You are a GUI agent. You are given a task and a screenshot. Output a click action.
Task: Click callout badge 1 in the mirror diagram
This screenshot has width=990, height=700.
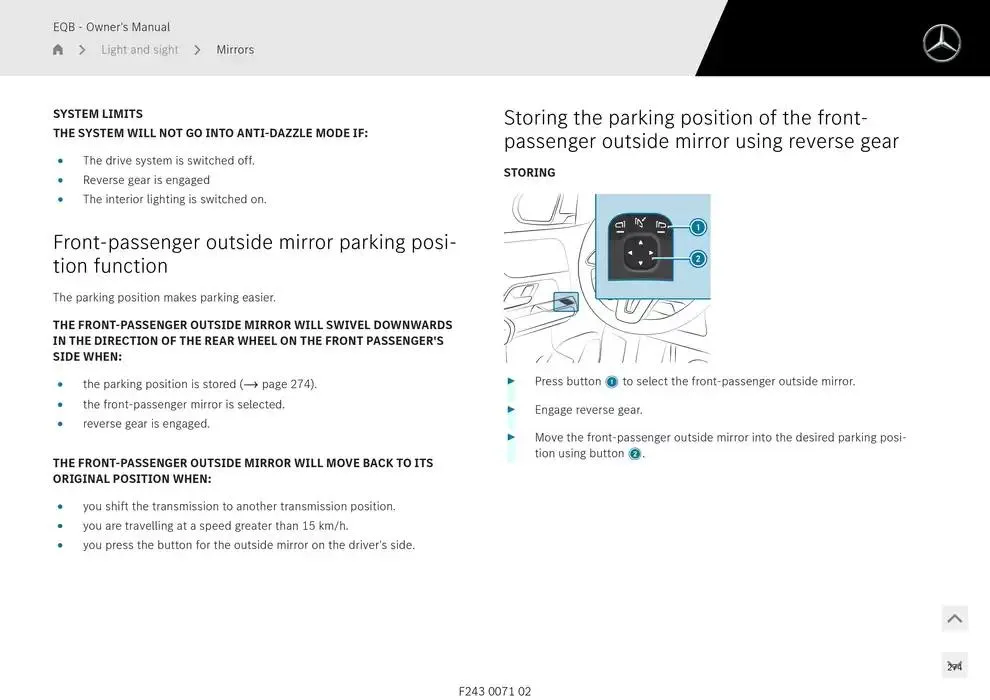click(697, 226)
